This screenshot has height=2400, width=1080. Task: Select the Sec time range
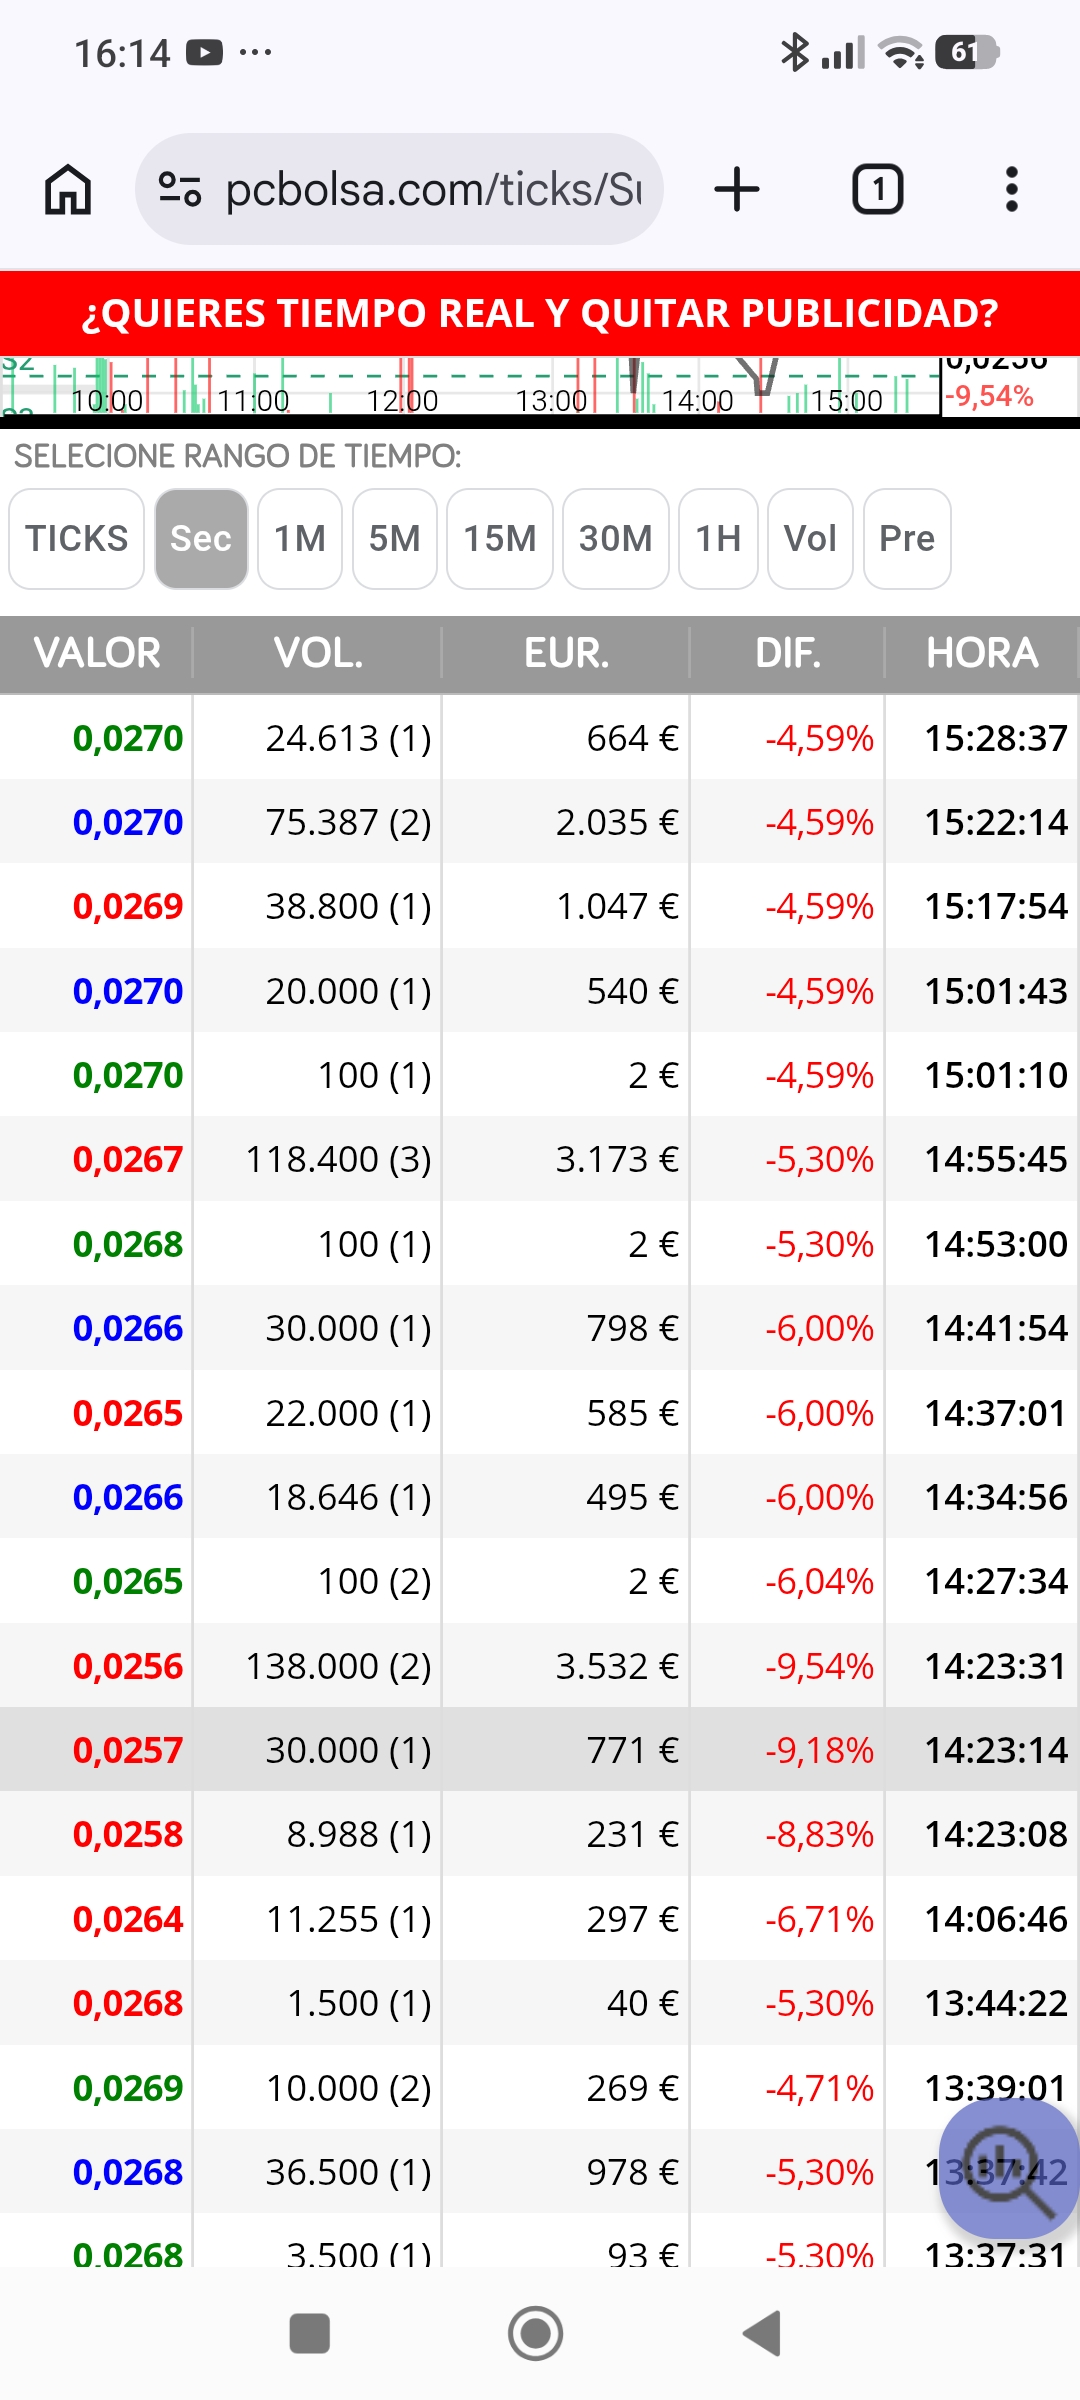pos(201,539)
